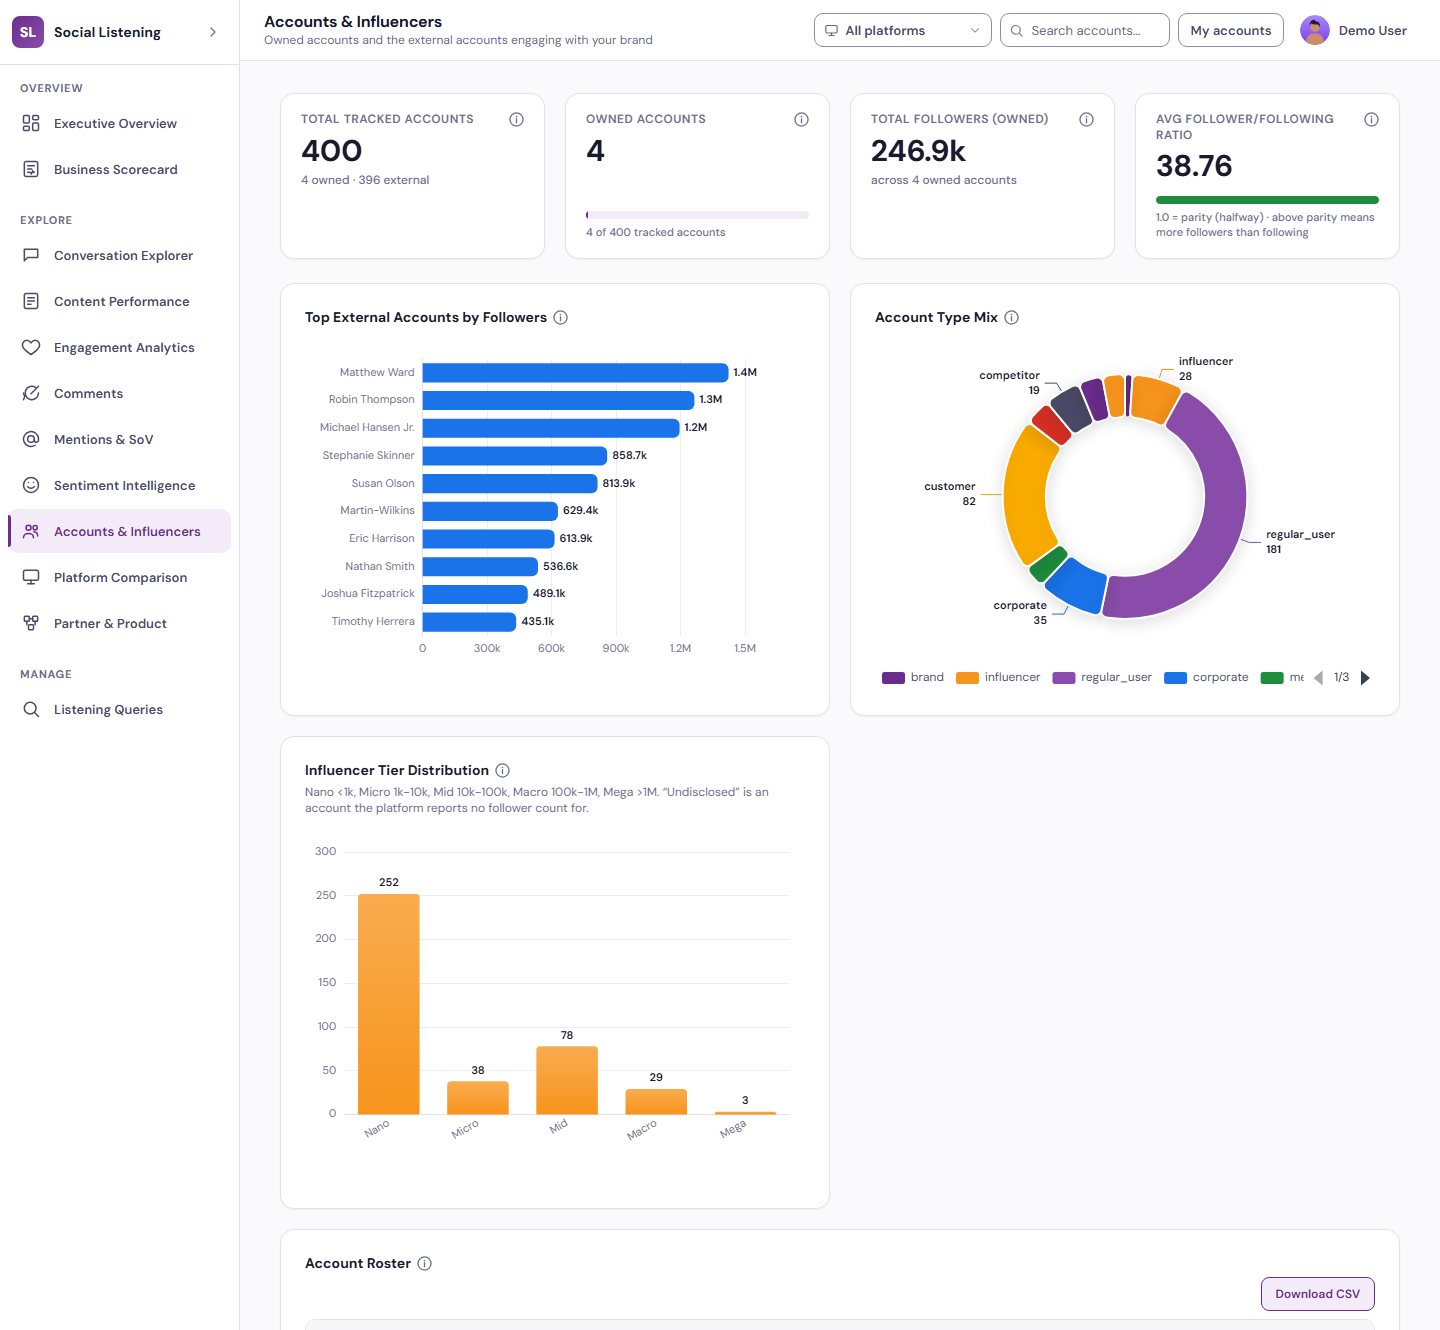Click the Conversation Explorer chat icon
This screenshot has width=1440, height=1330.
31,255
